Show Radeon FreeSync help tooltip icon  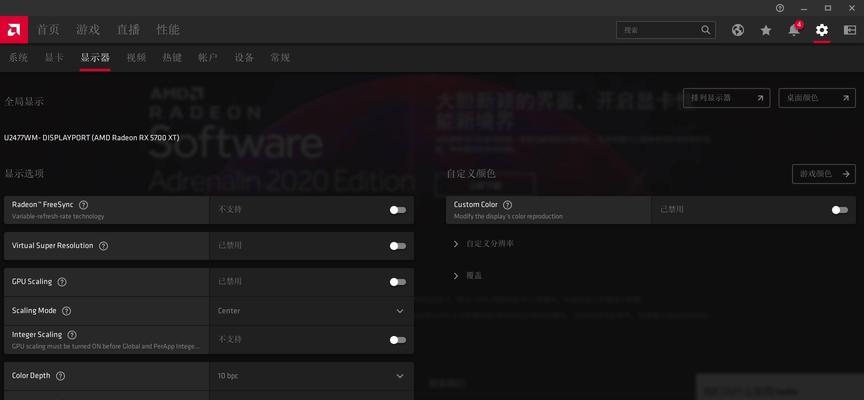(x=83, y=204)
